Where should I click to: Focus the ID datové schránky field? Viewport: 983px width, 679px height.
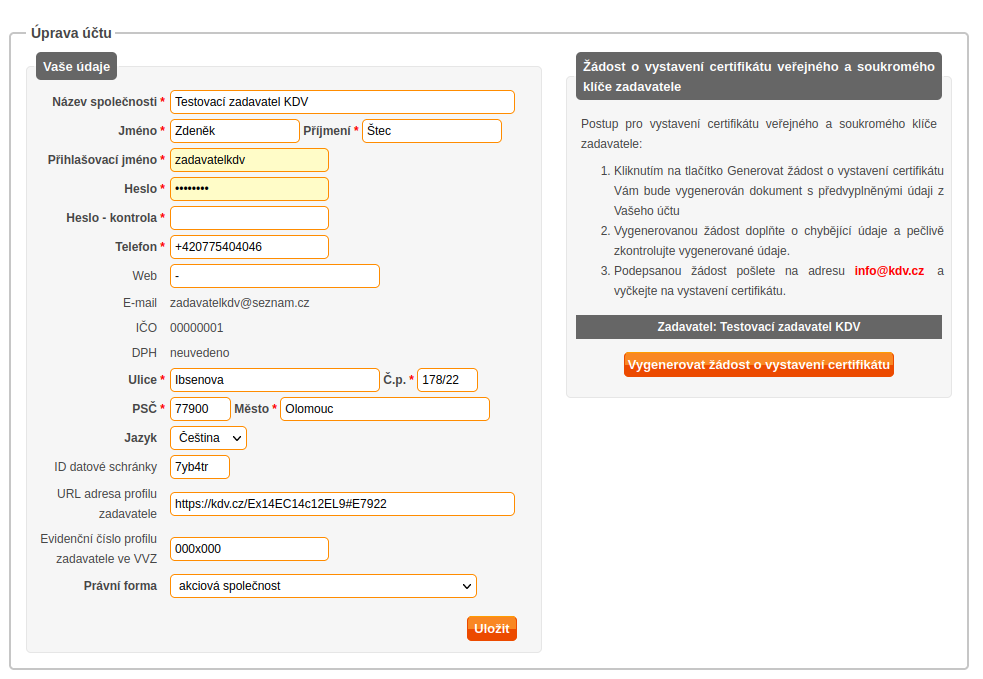point(199,466)
